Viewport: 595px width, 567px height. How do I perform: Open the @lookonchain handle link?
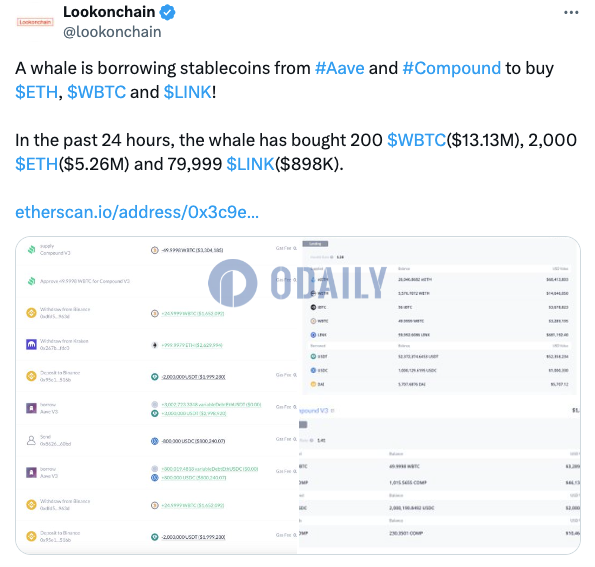[112, 32]
